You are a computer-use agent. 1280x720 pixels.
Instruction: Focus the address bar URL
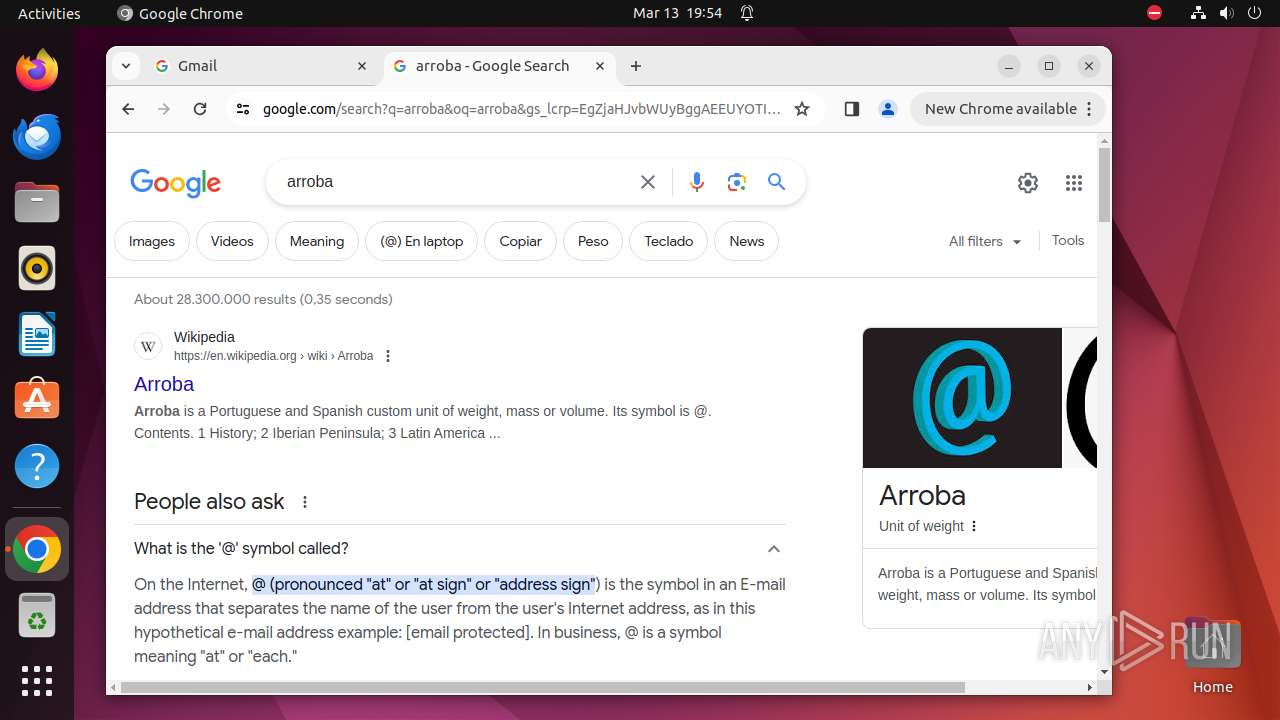pos(521,109)
